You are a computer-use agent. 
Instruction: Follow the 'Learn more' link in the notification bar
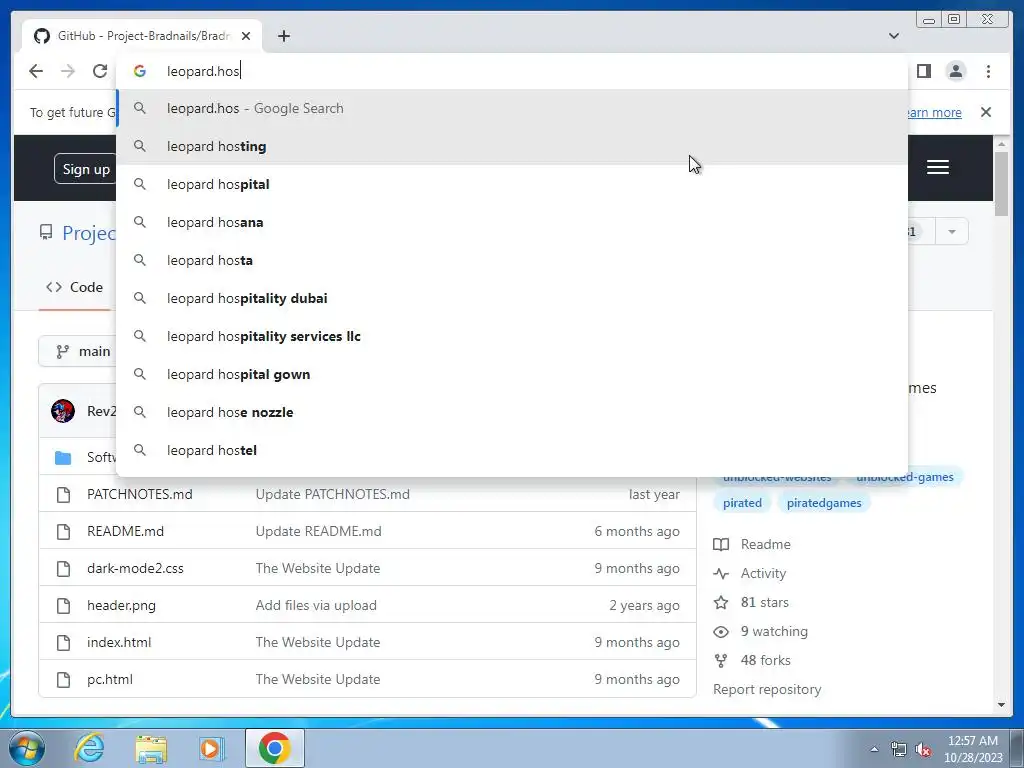tap(935, 113)
